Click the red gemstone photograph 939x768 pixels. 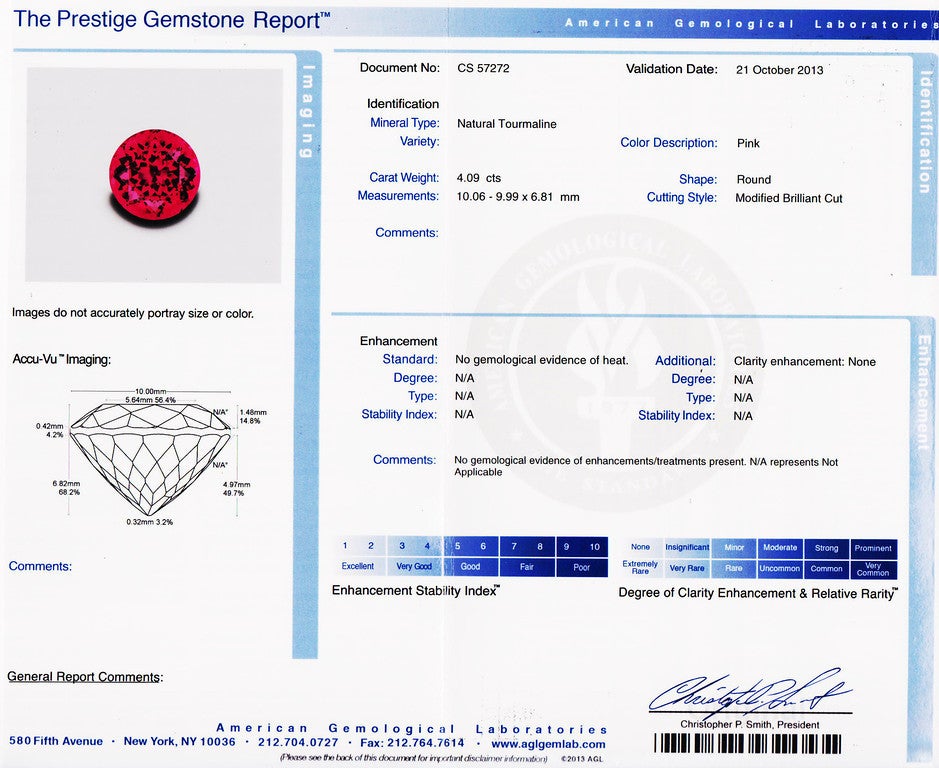click(x=153, y=176)
